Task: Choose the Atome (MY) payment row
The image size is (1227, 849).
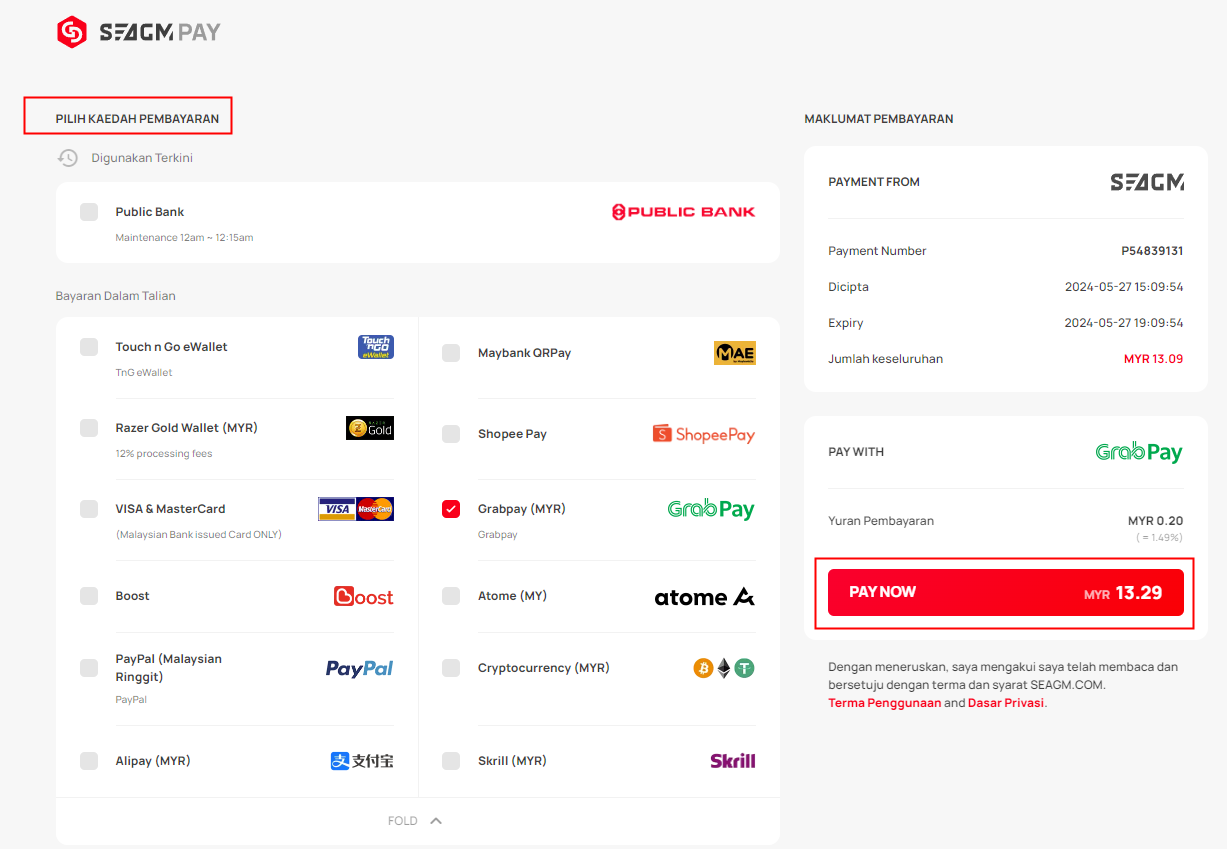Action: [599, 596]
